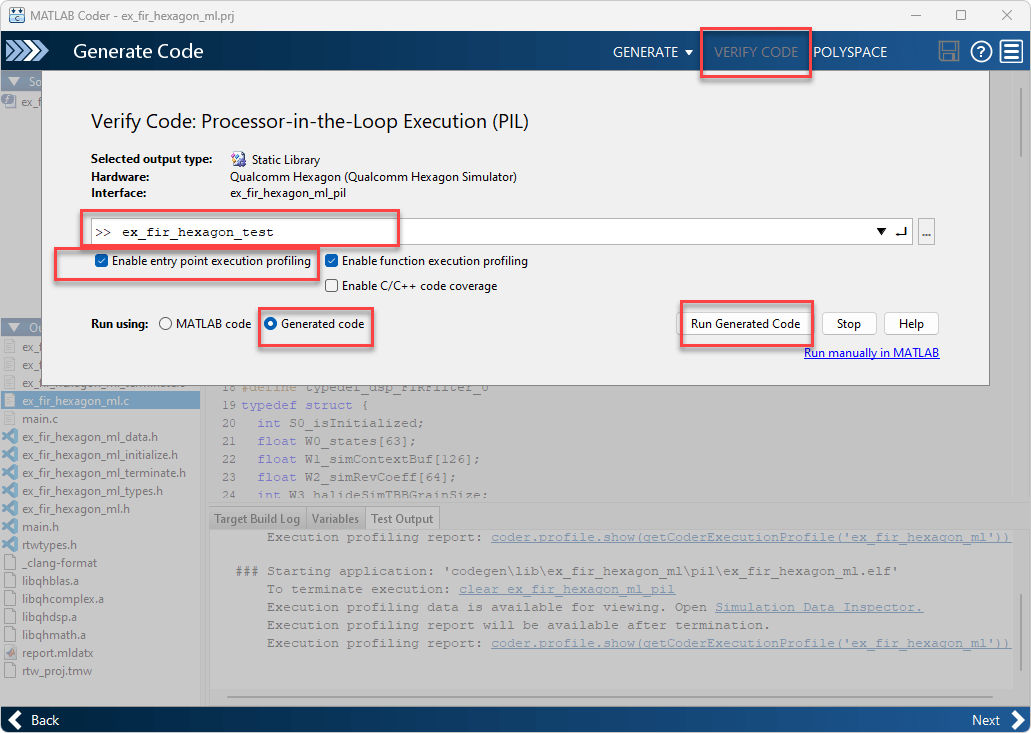The height and width of the screenshot is (733, 1031).
Task: Click the Run Generated Code button
Action: (x=745, y=323)
